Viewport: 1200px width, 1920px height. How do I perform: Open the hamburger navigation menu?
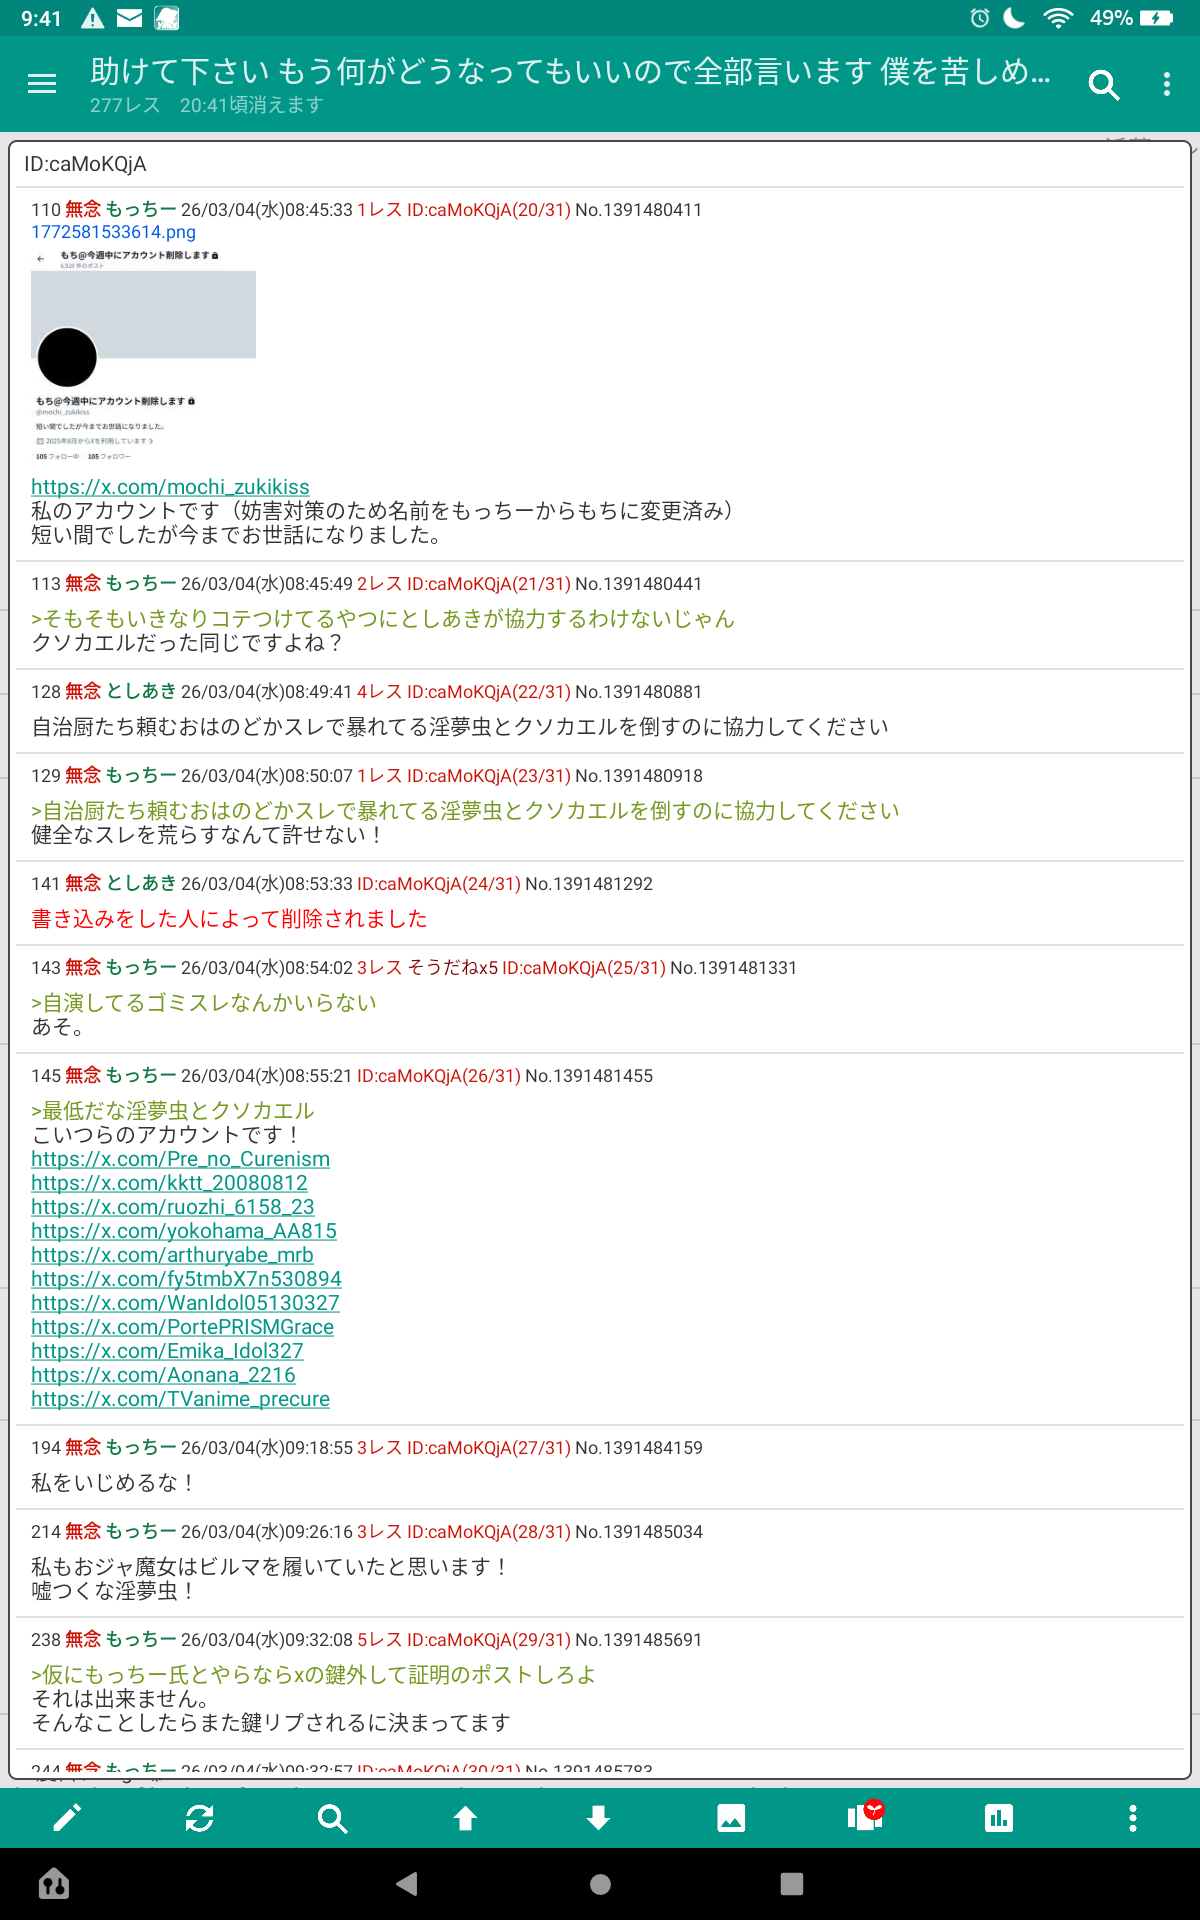[42, 85]
